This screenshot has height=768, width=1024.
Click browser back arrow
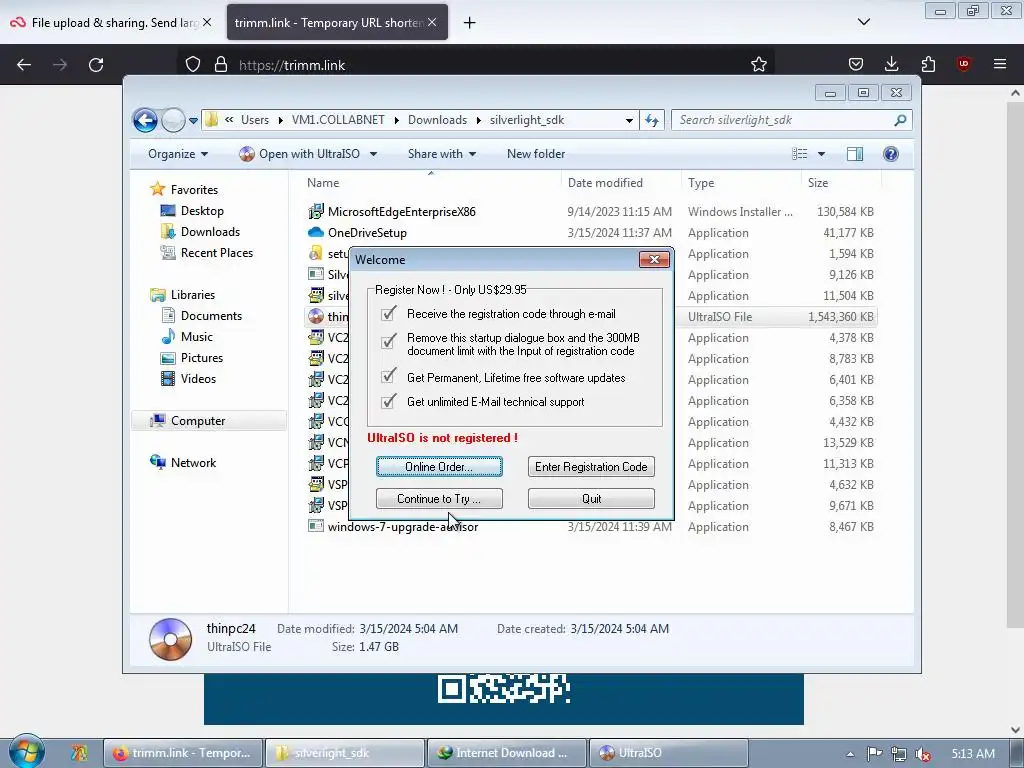(x=24, y=65)
